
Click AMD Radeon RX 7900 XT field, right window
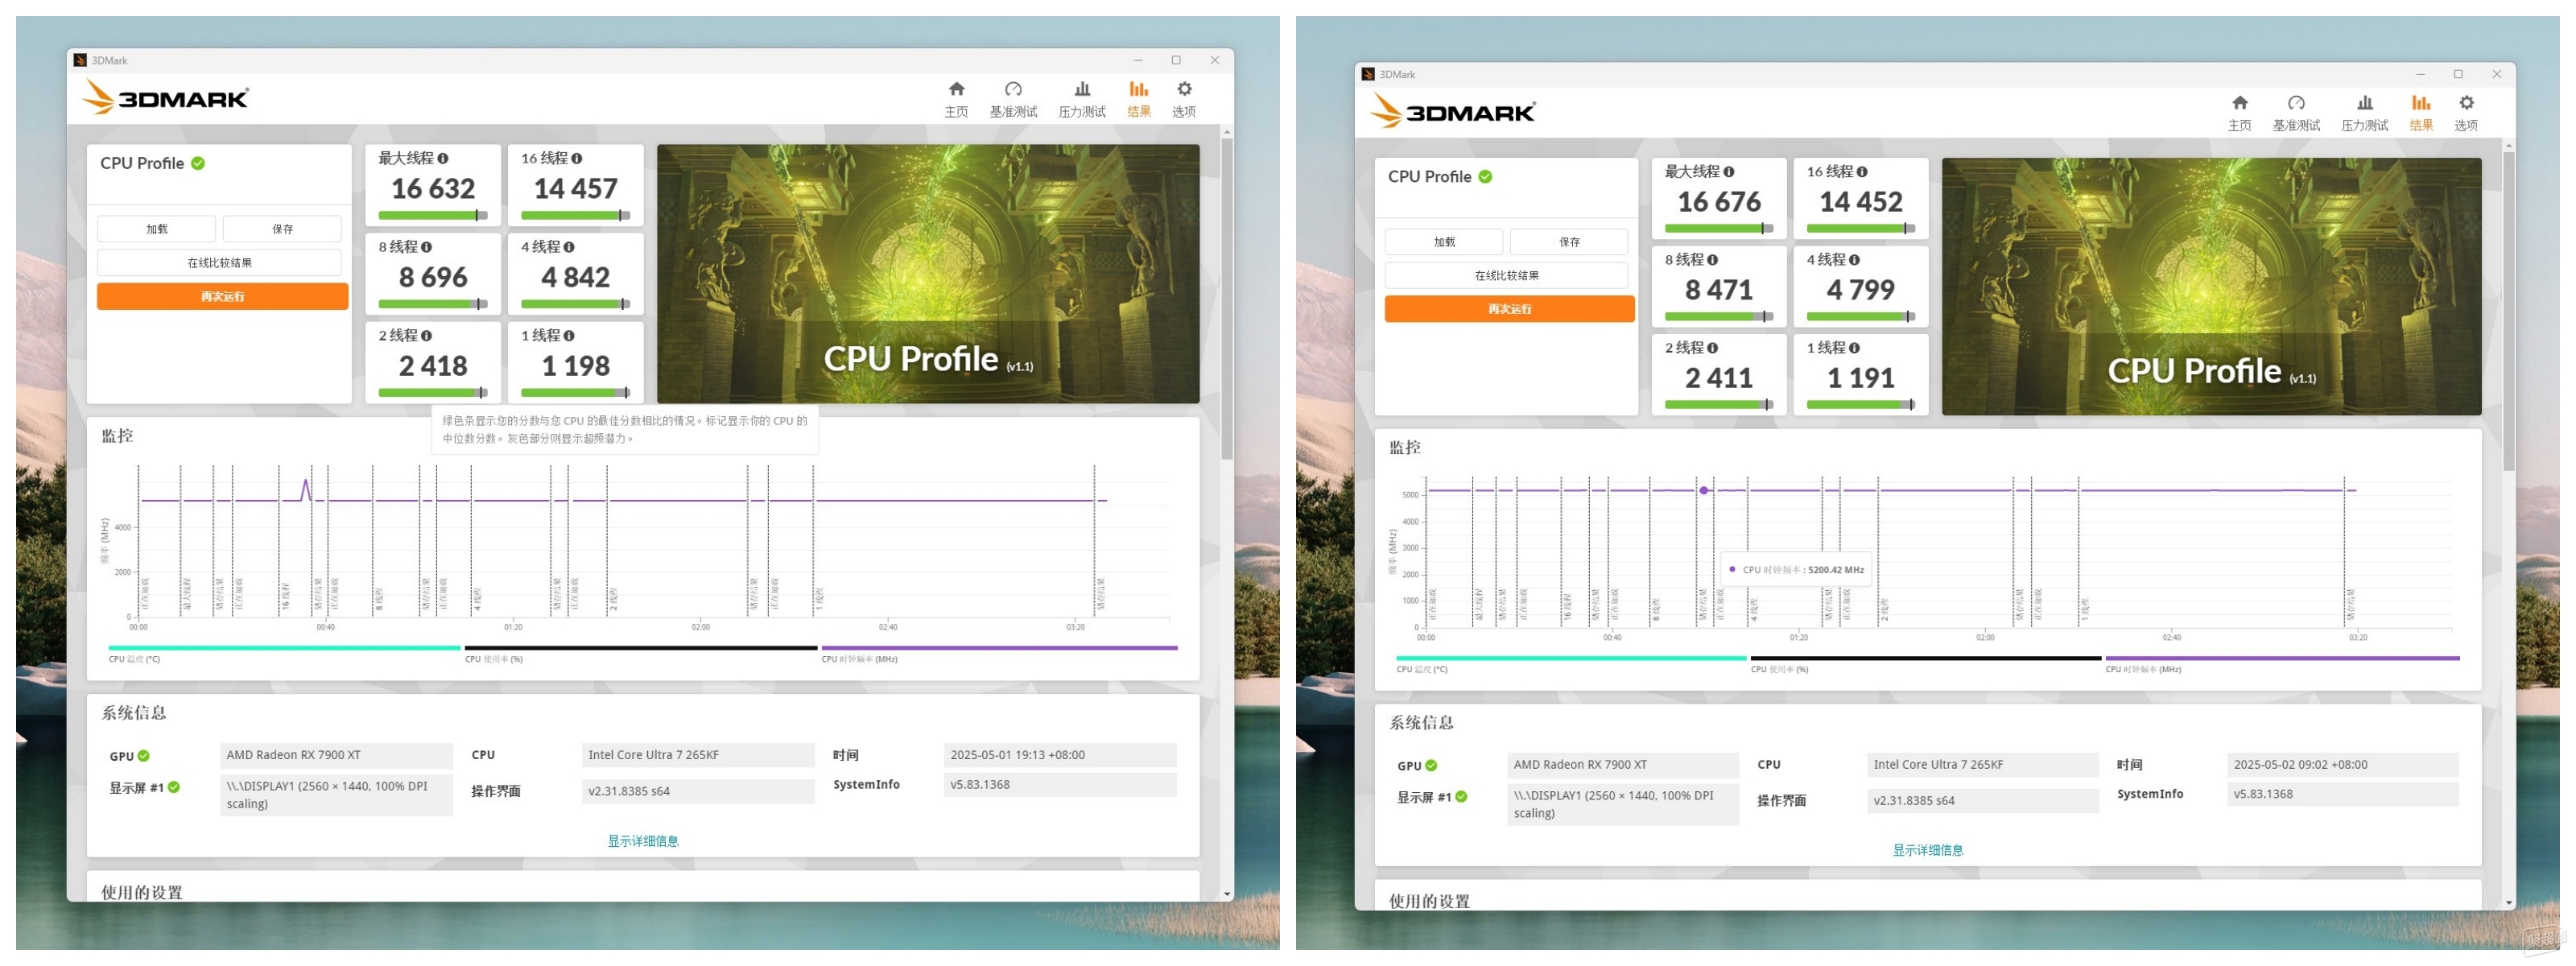point(1622,765)
